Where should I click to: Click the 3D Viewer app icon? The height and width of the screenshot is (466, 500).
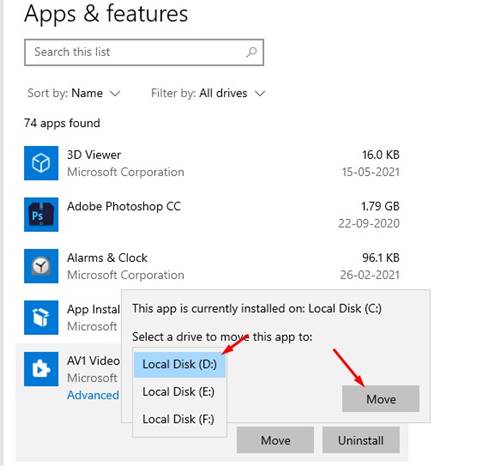tap(41, 163)
